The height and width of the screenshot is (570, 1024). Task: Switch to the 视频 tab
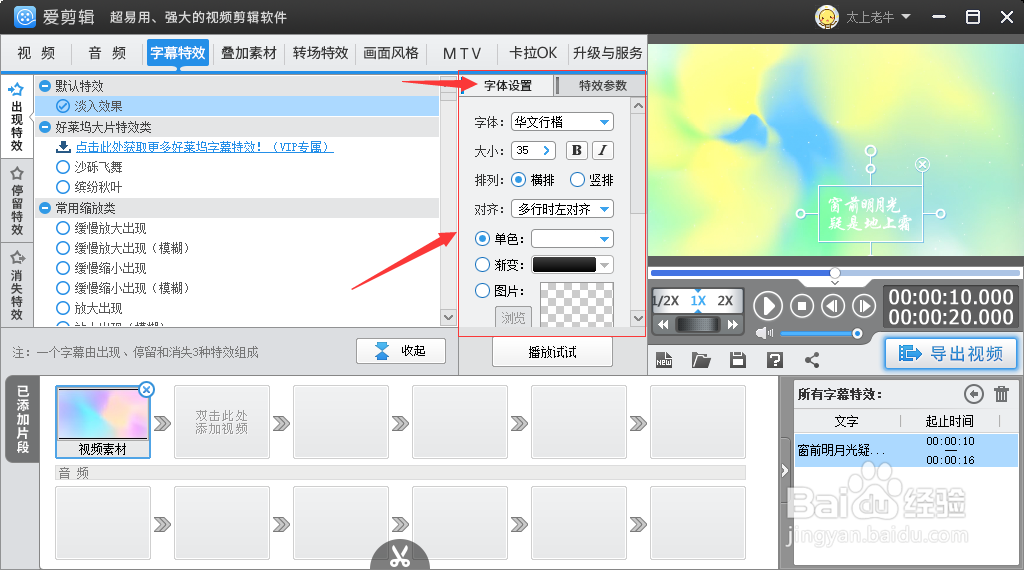pyautogui.click(x=37, y=53)
